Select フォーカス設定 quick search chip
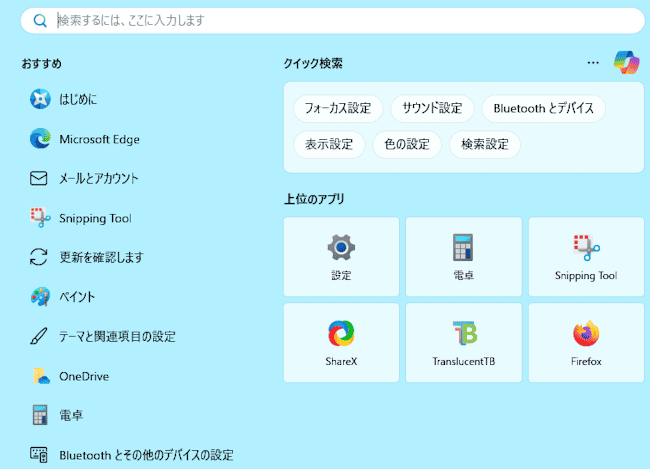This screenshot has height=469, width=650. click(x=338, y=108)
